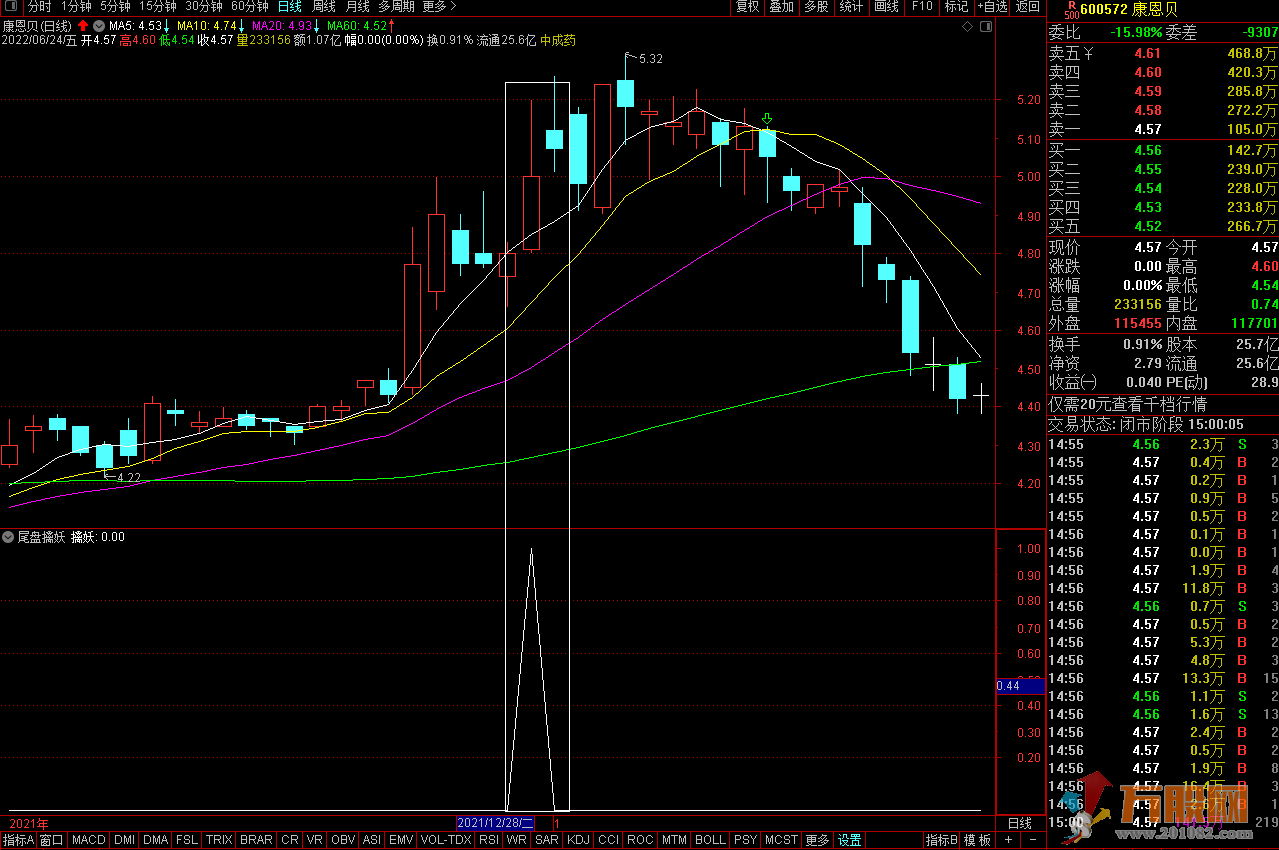Click the 多股 multi-stock button
The image size is (1279, 850).
[x=816, y=7]
